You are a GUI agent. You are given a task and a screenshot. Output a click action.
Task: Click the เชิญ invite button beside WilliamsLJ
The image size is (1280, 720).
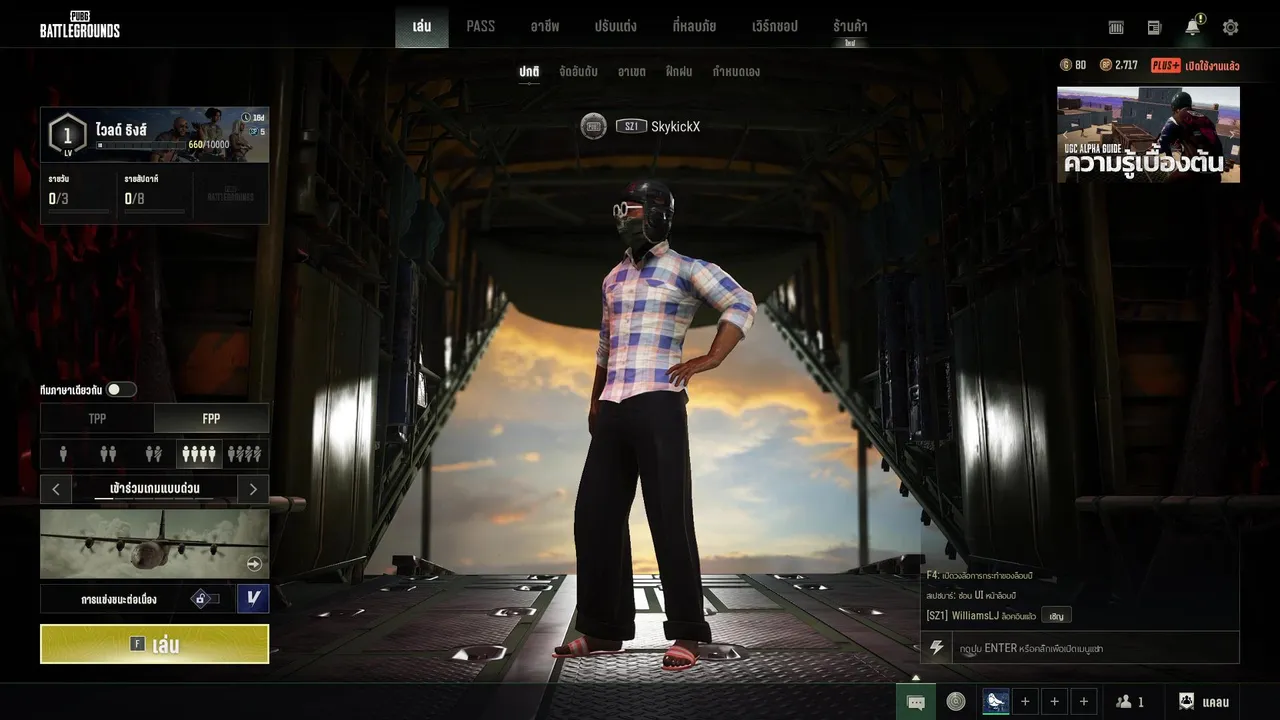(x=1056, y=615)
